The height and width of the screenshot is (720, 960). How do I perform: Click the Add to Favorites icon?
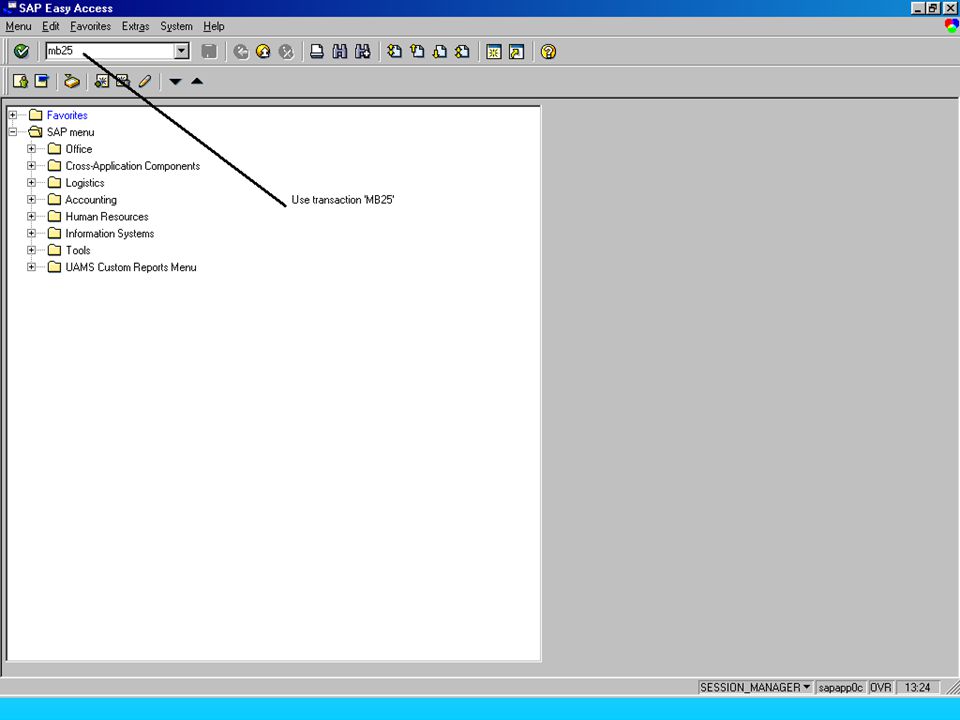click(x=102, y=81)
